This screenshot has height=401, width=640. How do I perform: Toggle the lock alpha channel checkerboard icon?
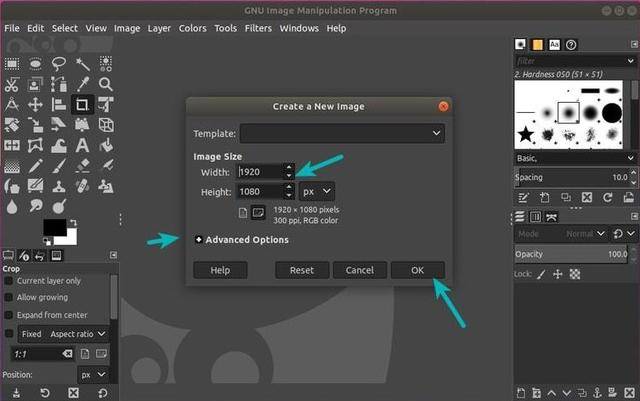[575, 274]
